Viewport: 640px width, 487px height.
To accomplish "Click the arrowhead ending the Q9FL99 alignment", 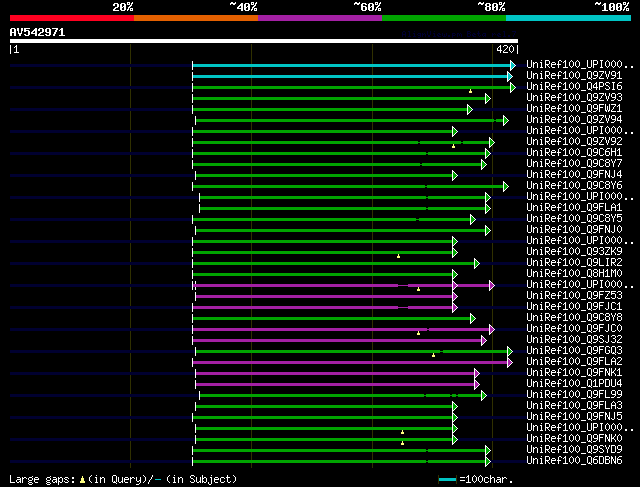I will [x=484, y=396].
